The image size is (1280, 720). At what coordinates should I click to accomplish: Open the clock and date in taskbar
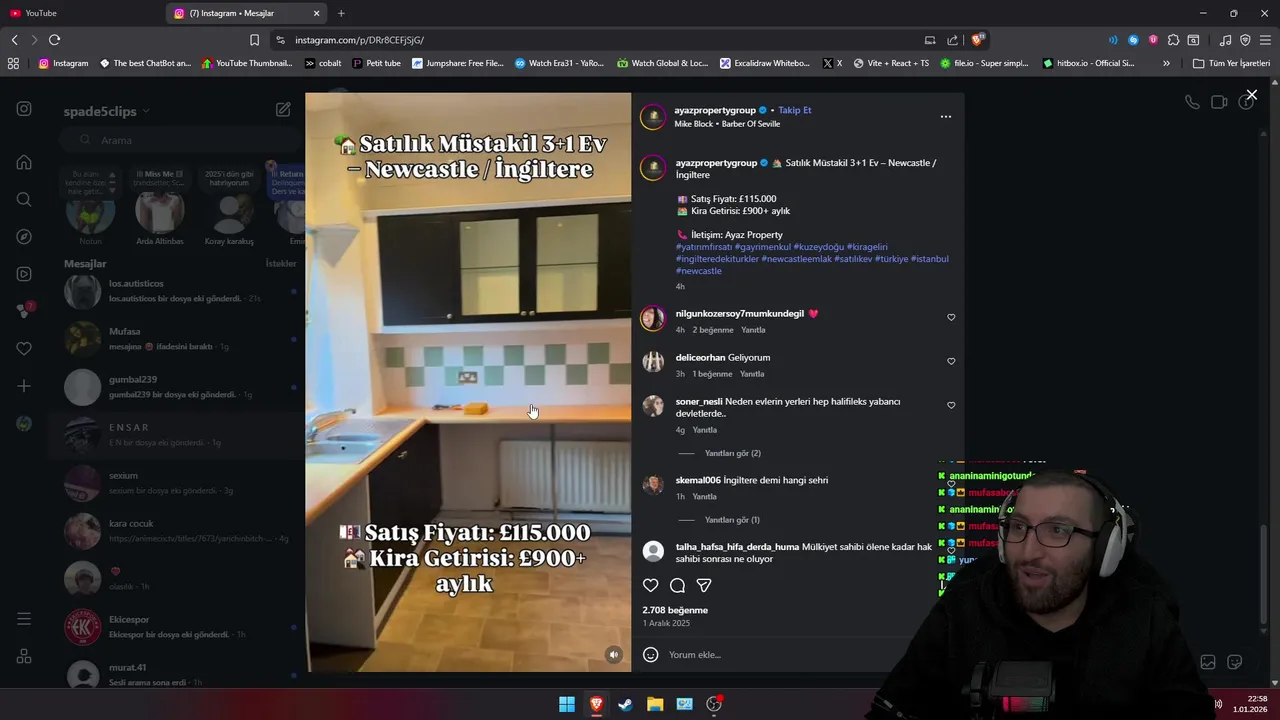pyautogui.click(x=1251, y=704)
